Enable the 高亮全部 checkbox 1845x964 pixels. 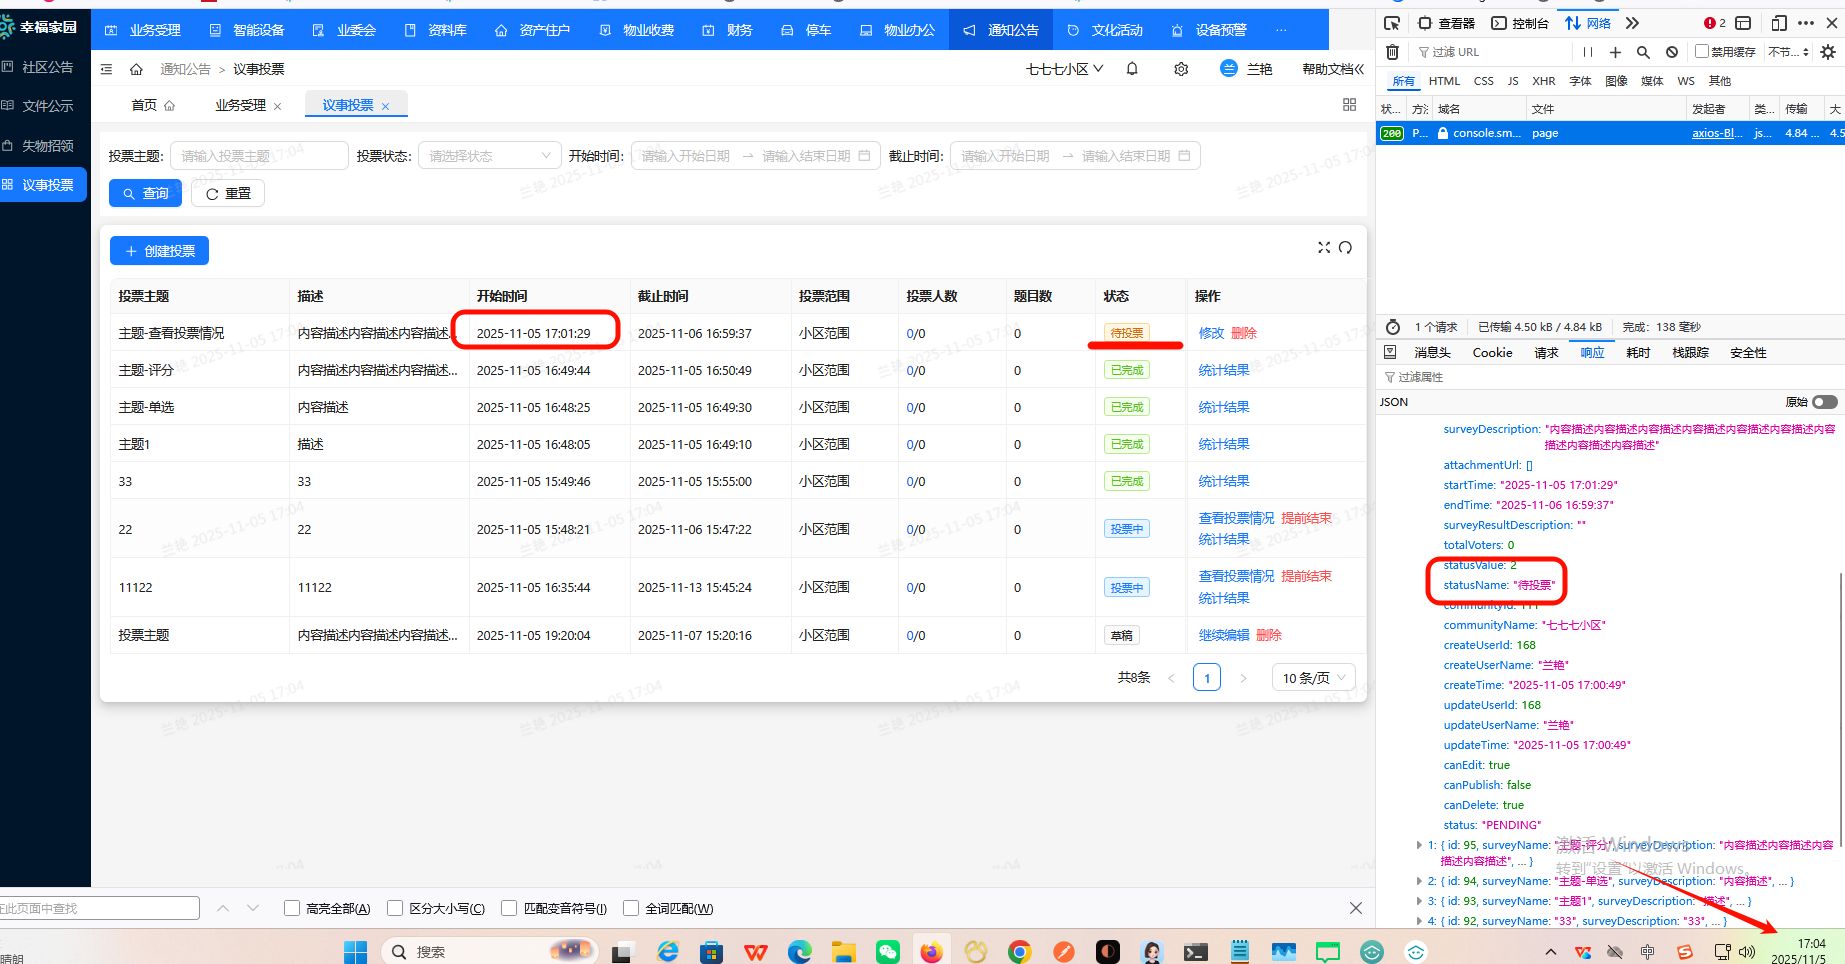pyautogui.click(x=292, y=908)
